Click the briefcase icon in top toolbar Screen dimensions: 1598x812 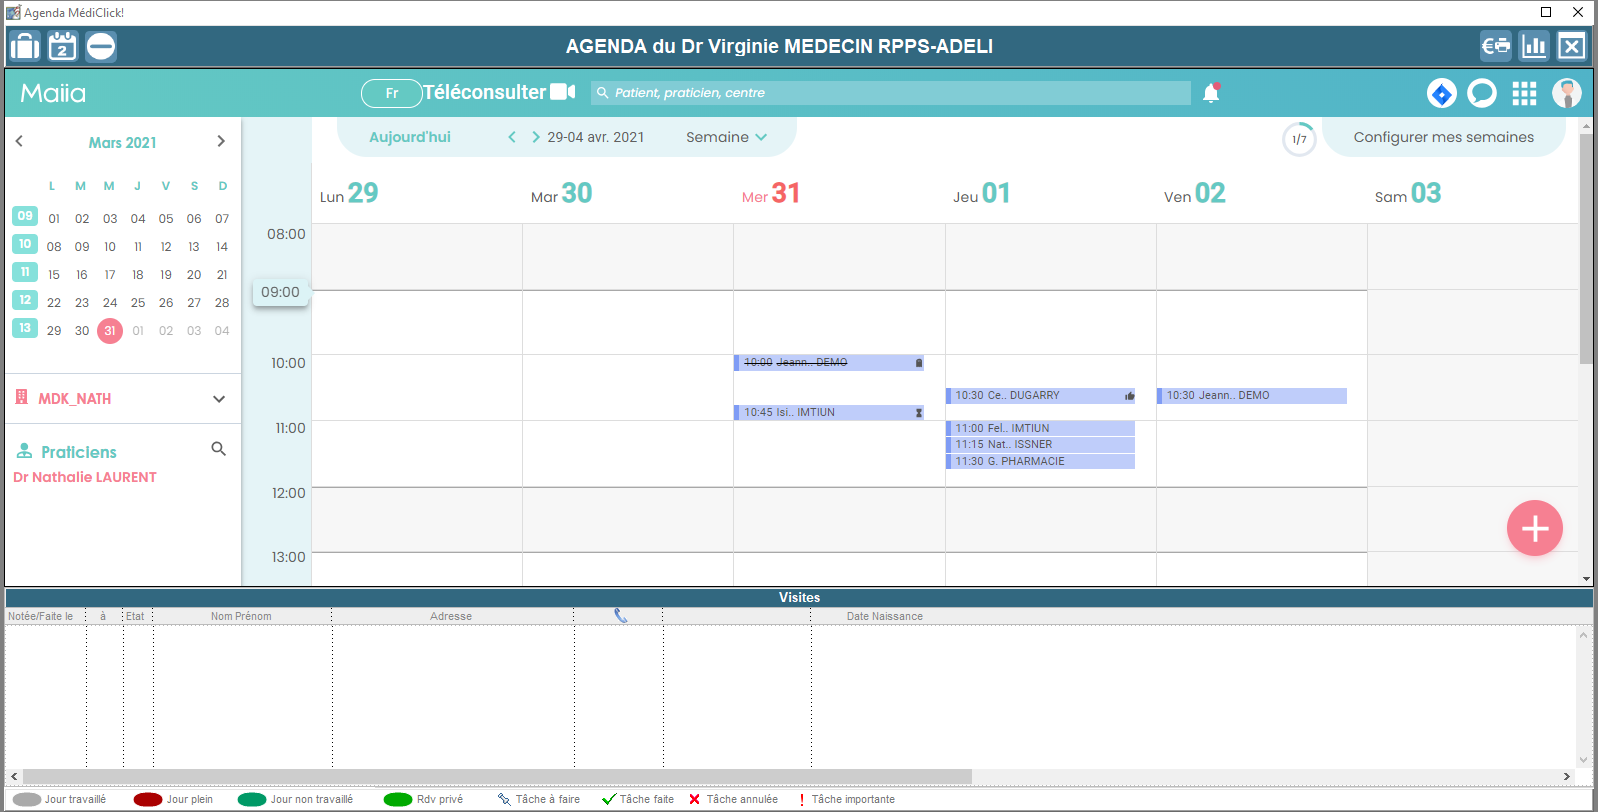coord(25,46)
